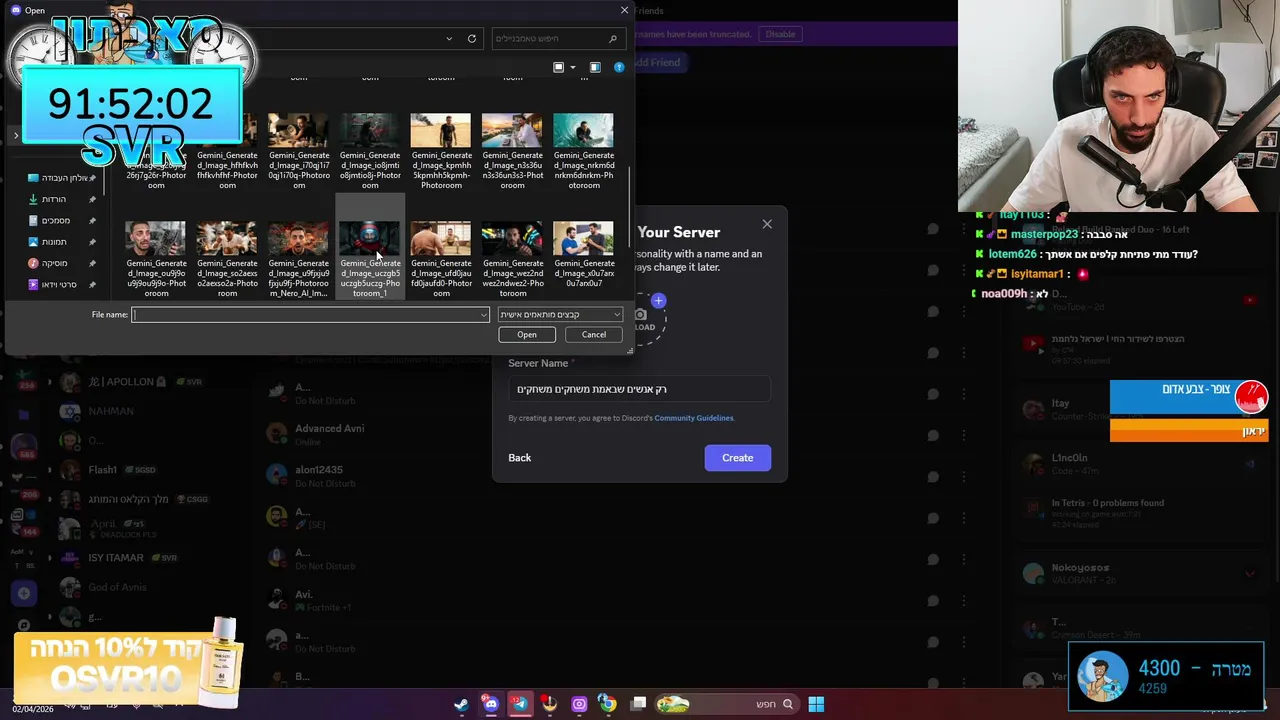Open the Pictures (תמונות) quick access folder
Viewport: 1280px width, 720px height.
[x=49, y=242]
